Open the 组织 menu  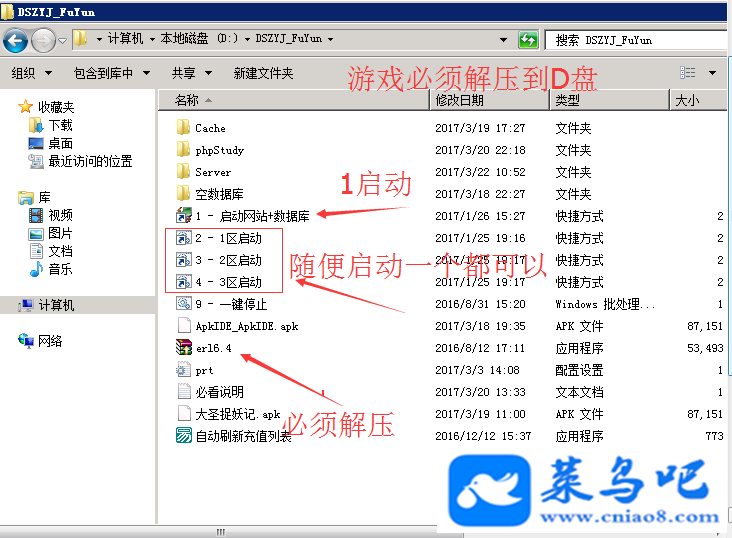click(32, 73)
